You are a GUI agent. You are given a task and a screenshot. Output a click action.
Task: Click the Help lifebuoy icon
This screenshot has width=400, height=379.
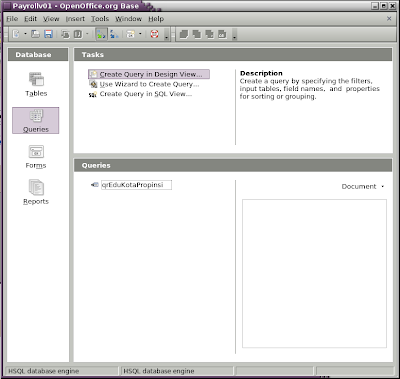(154, 34)
